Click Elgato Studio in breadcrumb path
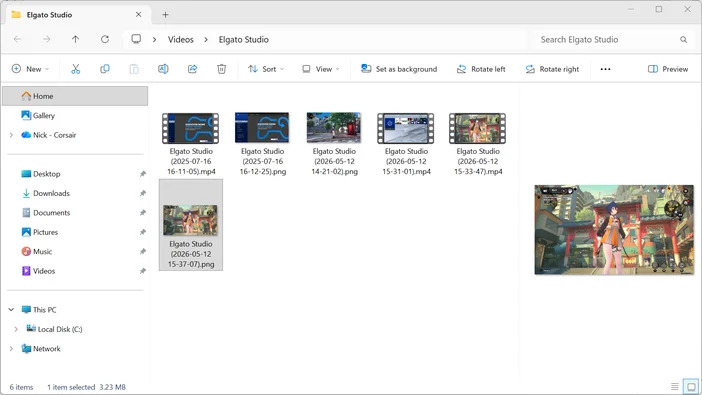702x395 pixels. click(x=244, y=39)
